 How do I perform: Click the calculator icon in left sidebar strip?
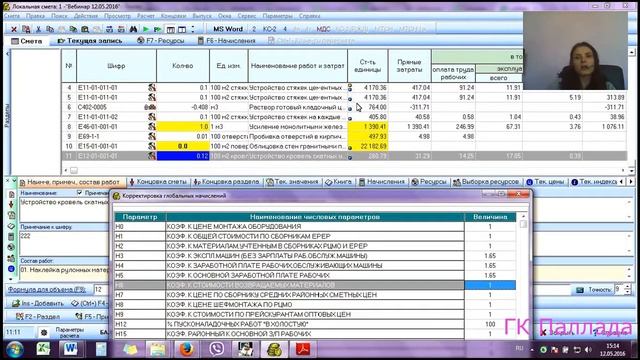click(11, 237)
